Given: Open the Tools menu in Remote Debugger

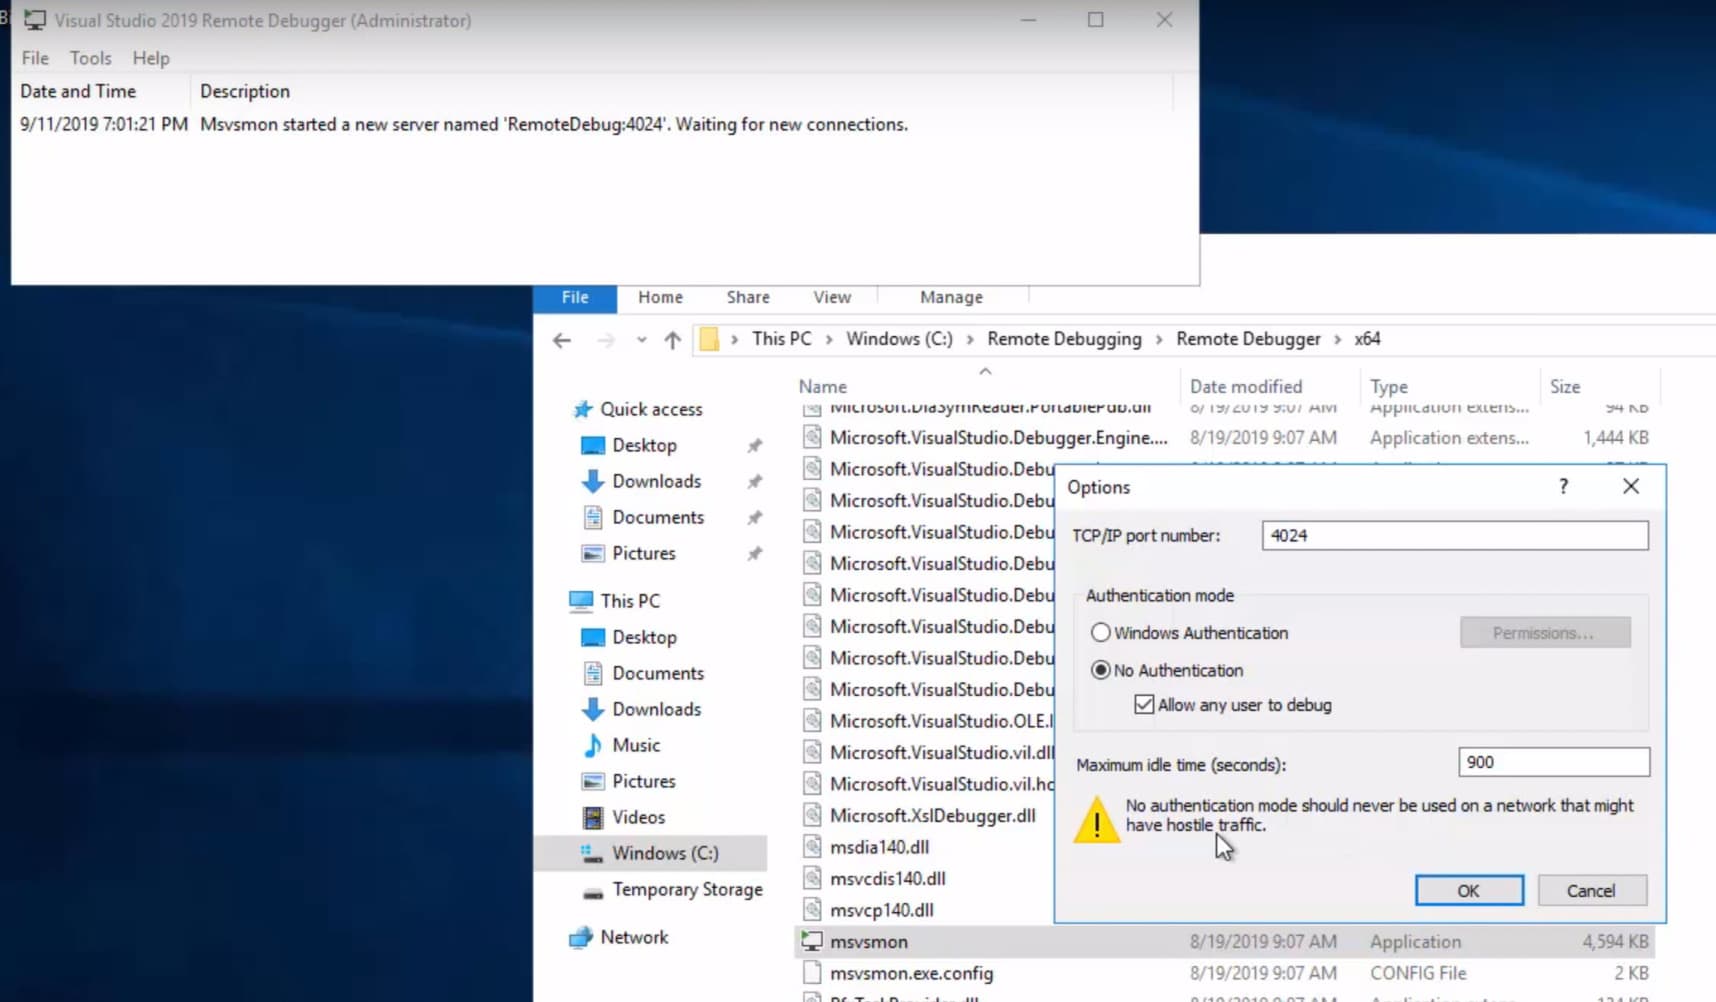Looking at the screenshot, I should [90, 58].
